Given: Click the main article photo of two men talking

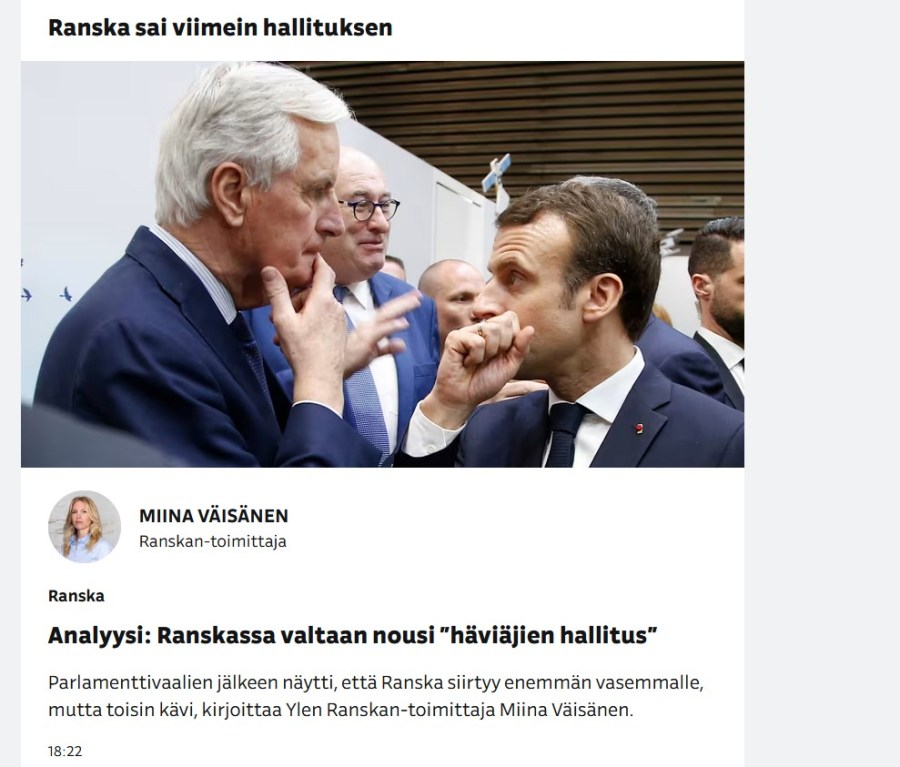Looking at the screenshot, I should [x=382, y=264].
